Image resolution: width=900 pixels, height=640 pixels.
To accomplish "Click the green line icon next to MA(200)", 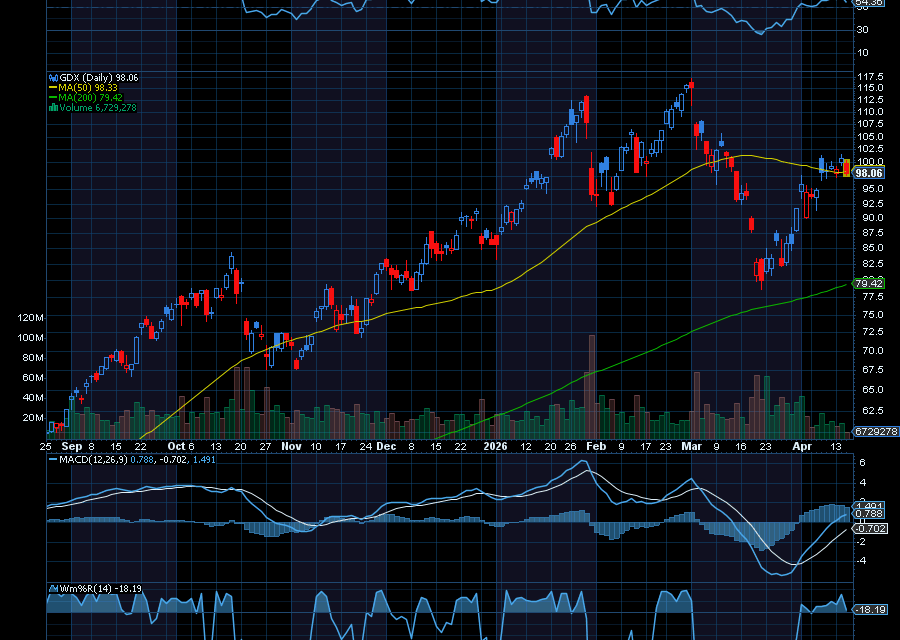I will pyautogui.click(x=51, y=96).
